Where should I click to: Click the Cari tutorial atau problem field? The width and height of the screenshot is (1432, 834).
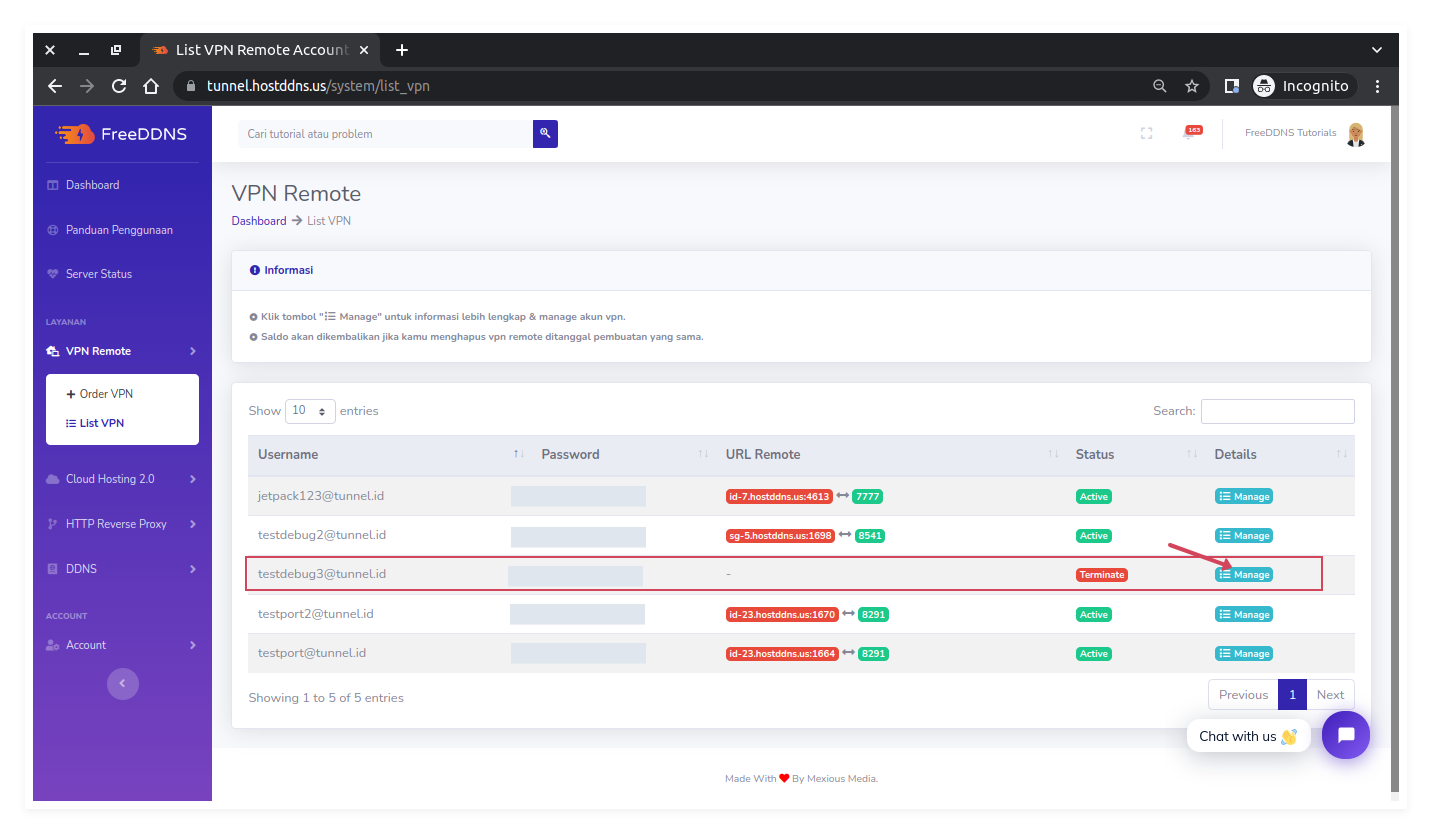pyautogui.click(x=385, y=134)
